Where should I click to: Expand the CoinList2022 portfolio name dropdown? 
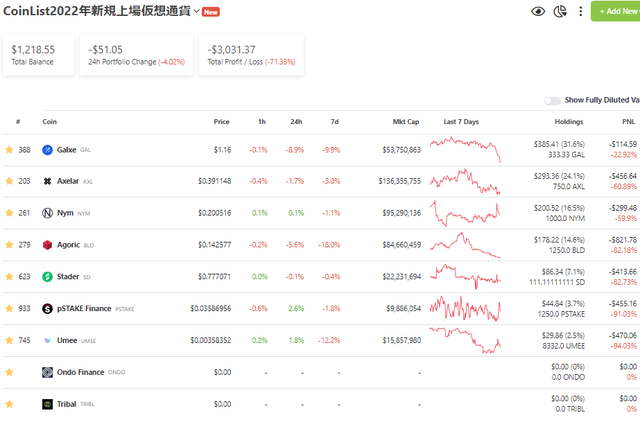pyautogui.click(x=196, y=11)
